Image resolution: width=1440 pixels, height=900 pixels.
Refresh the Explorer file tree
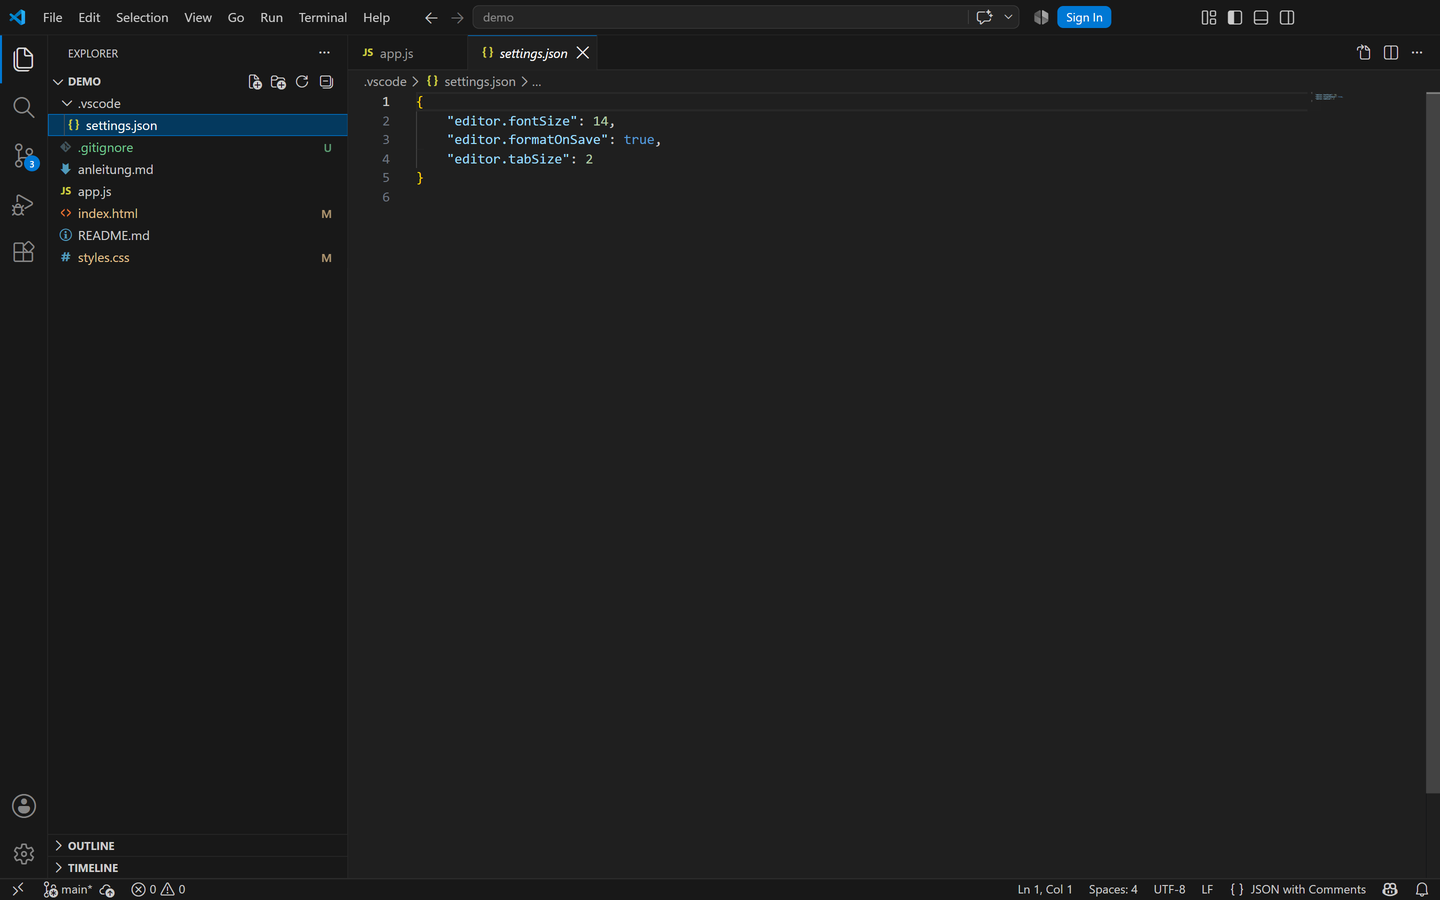tap(302, 82)
